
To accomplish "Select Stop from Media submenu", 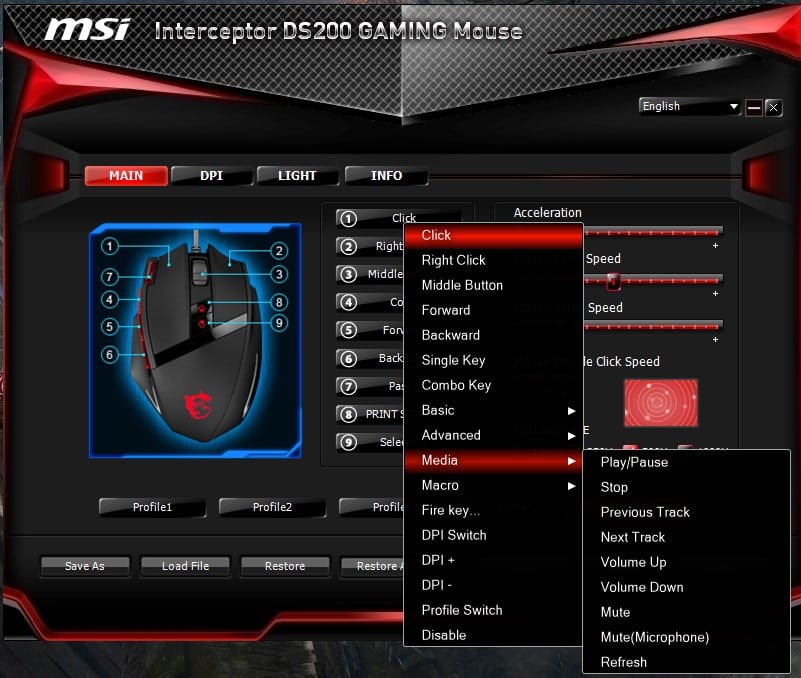I will coord(687,487).
